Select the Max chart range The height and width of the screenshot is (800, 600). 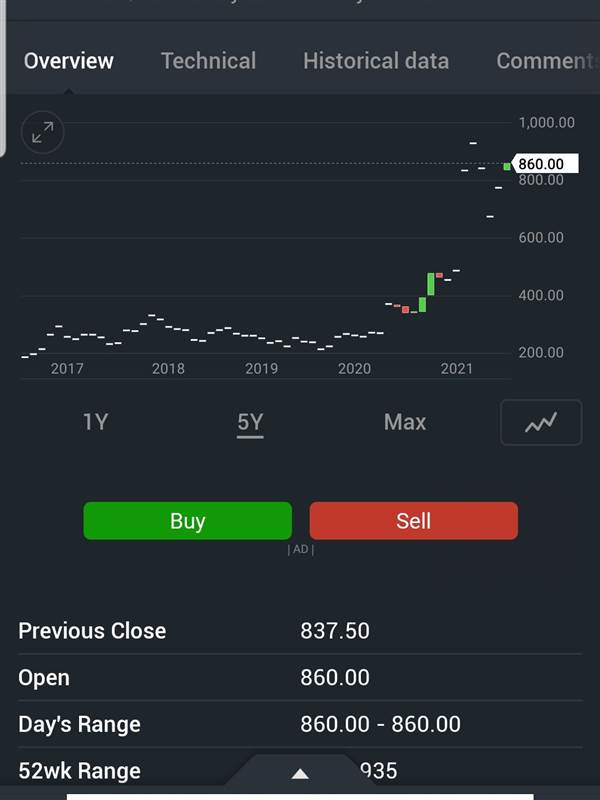pos(405,422)
